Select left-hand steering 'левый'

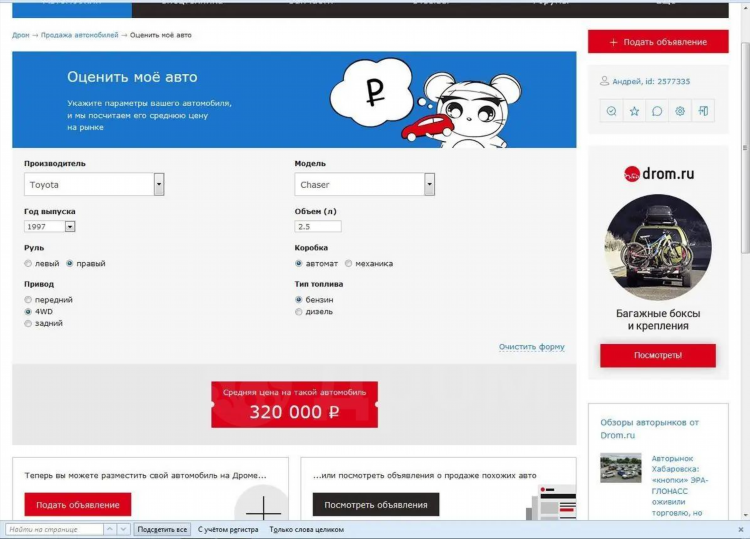click(x=28, y=264)
